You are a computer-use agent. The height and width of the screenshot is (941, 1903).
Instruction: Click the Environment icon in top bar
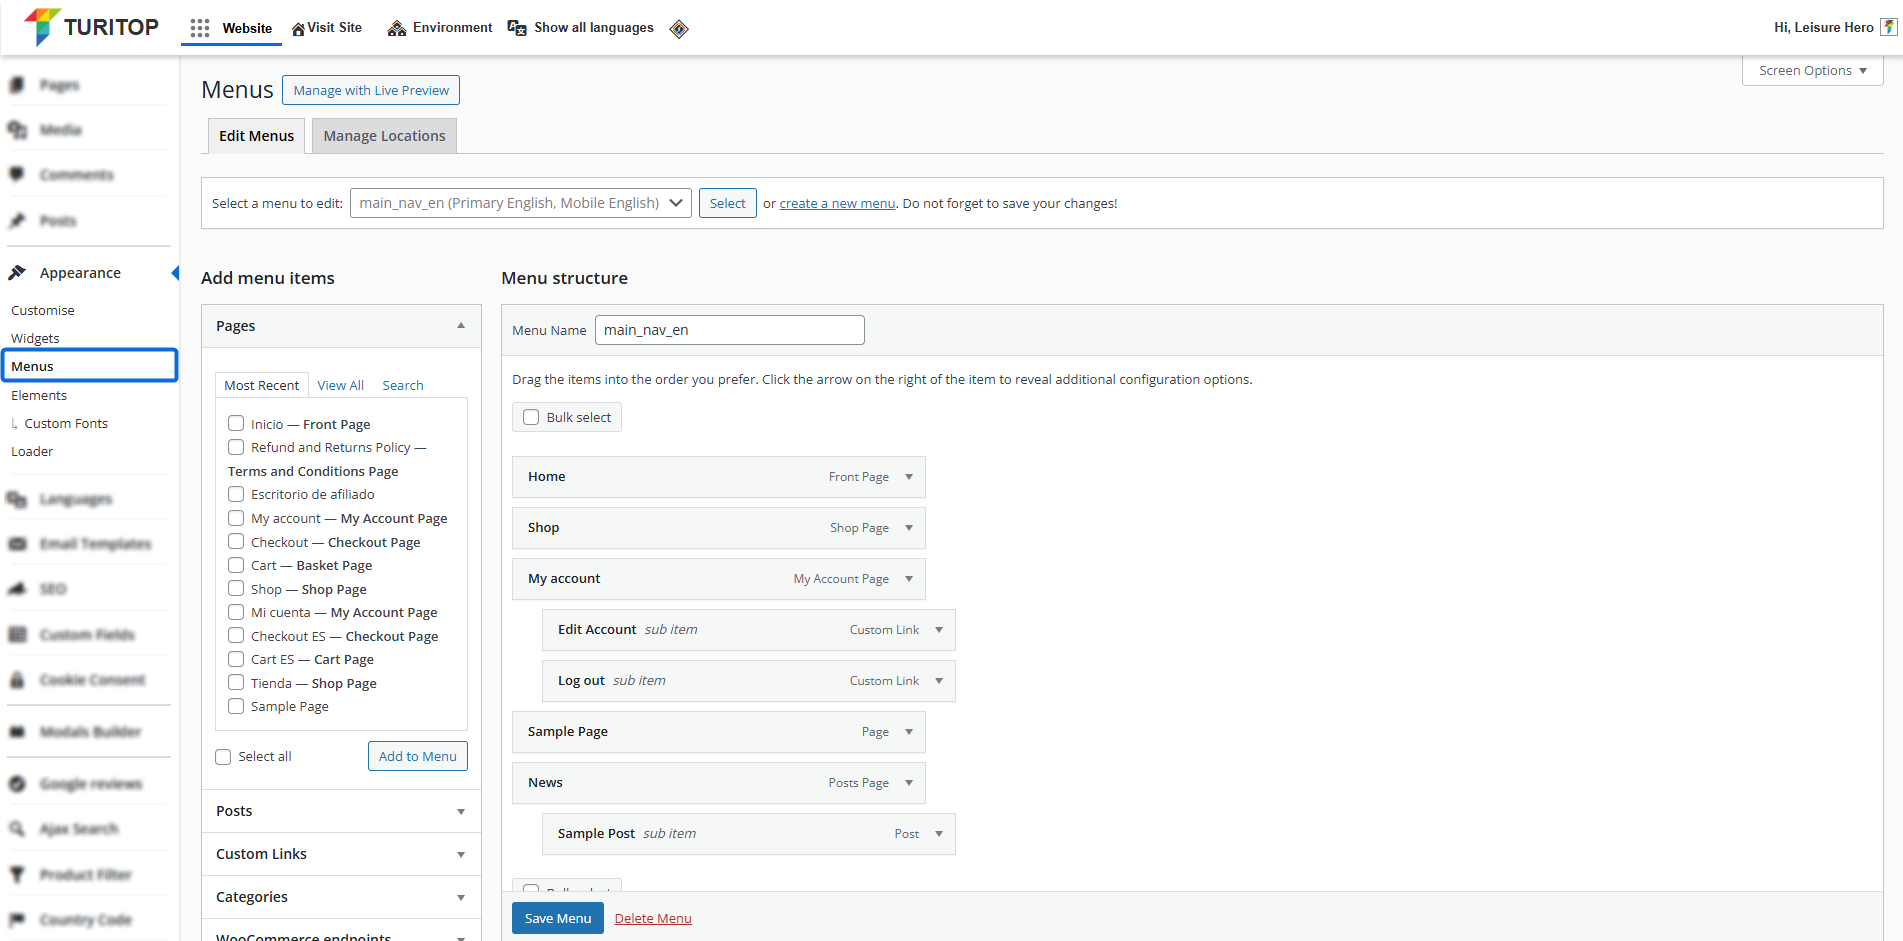click(397, 28)
